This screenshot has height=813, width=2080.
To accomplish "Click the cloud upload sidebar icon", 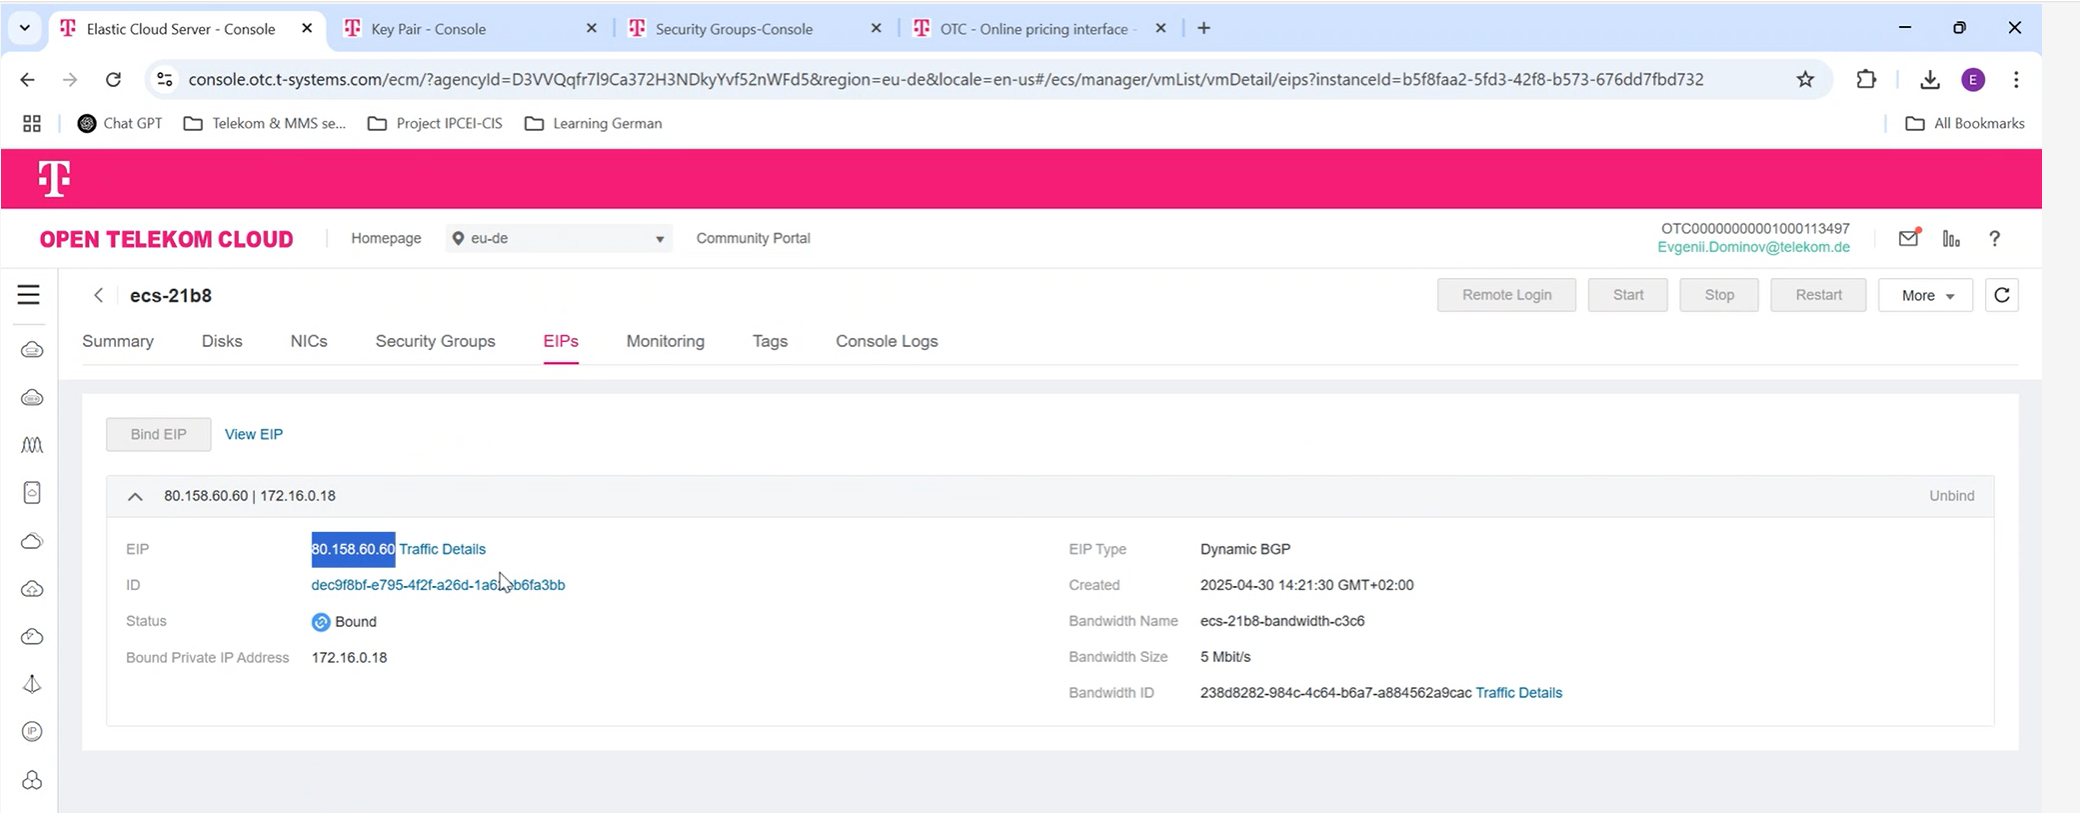I will (32, 589).
